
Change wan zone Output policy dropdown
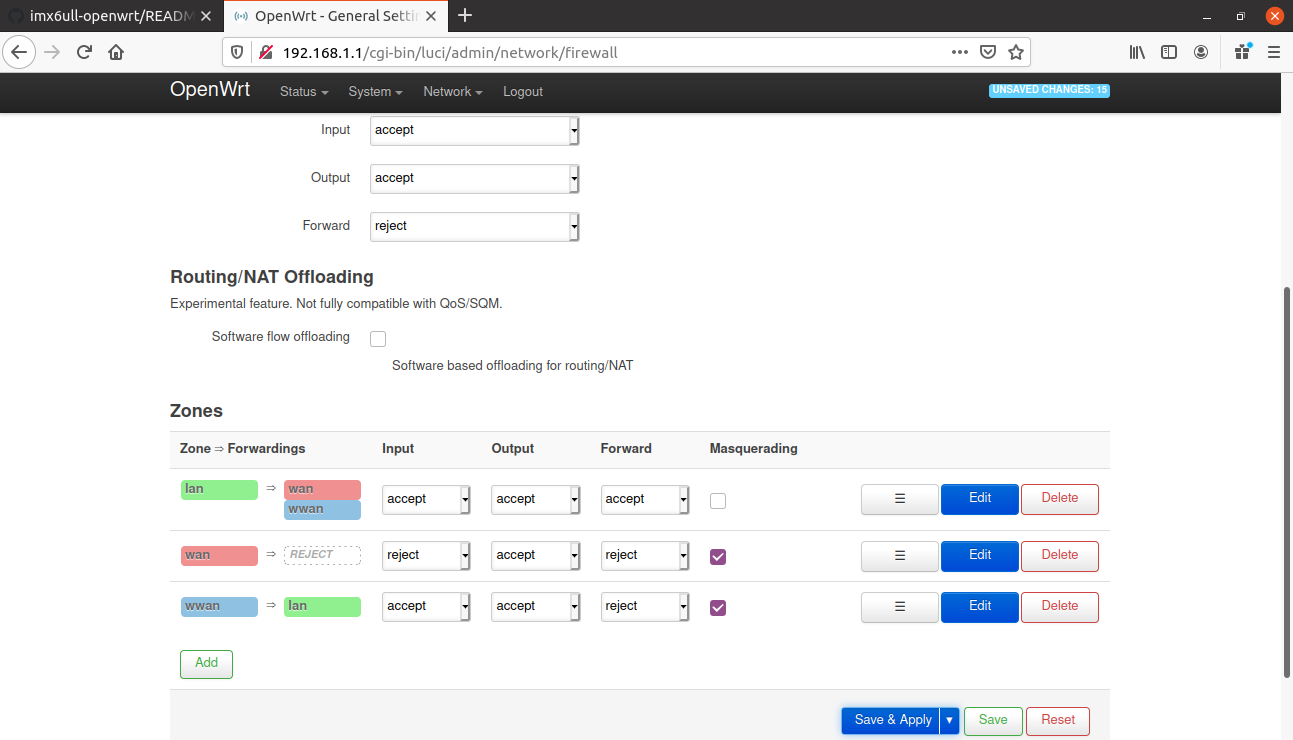click(x=535, y=555)
